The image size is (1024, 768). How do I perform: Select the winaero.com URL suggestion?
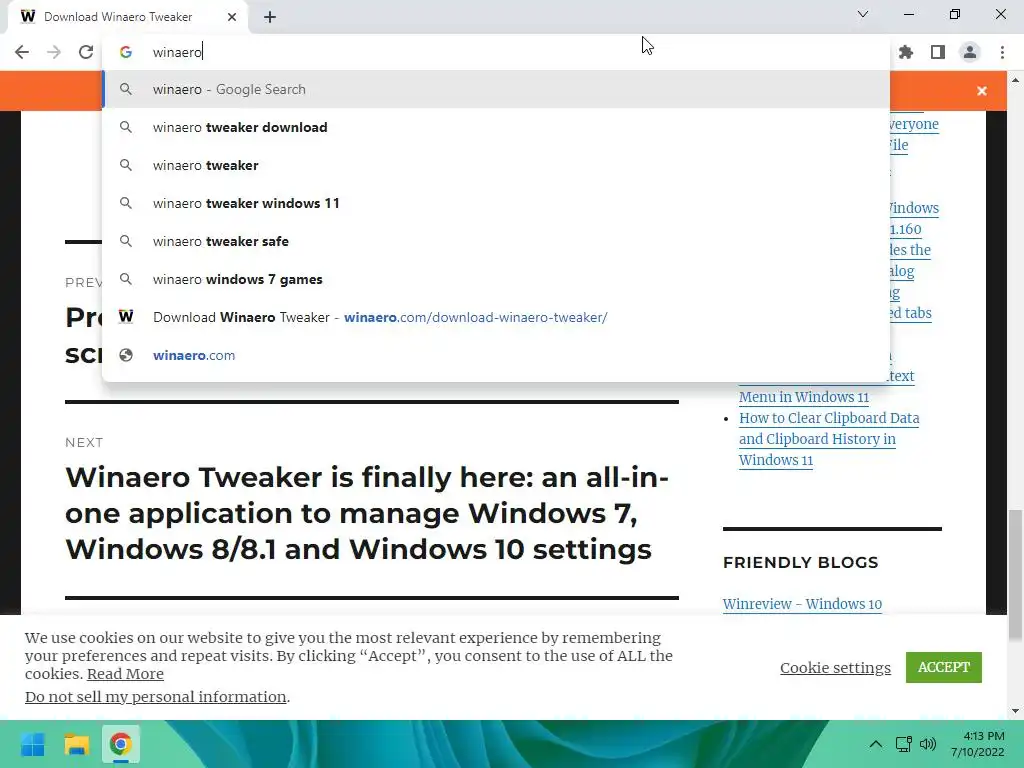496,355
